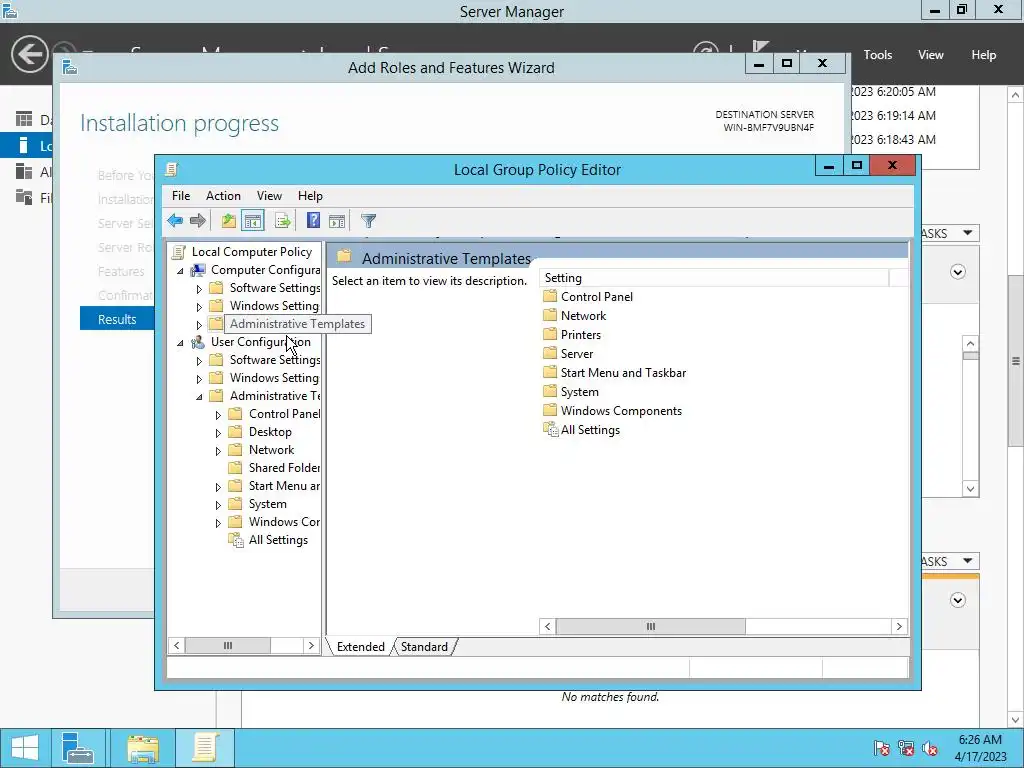
Task: Click the Server Manager back arrow button
Action: click(x=29, y=54)
